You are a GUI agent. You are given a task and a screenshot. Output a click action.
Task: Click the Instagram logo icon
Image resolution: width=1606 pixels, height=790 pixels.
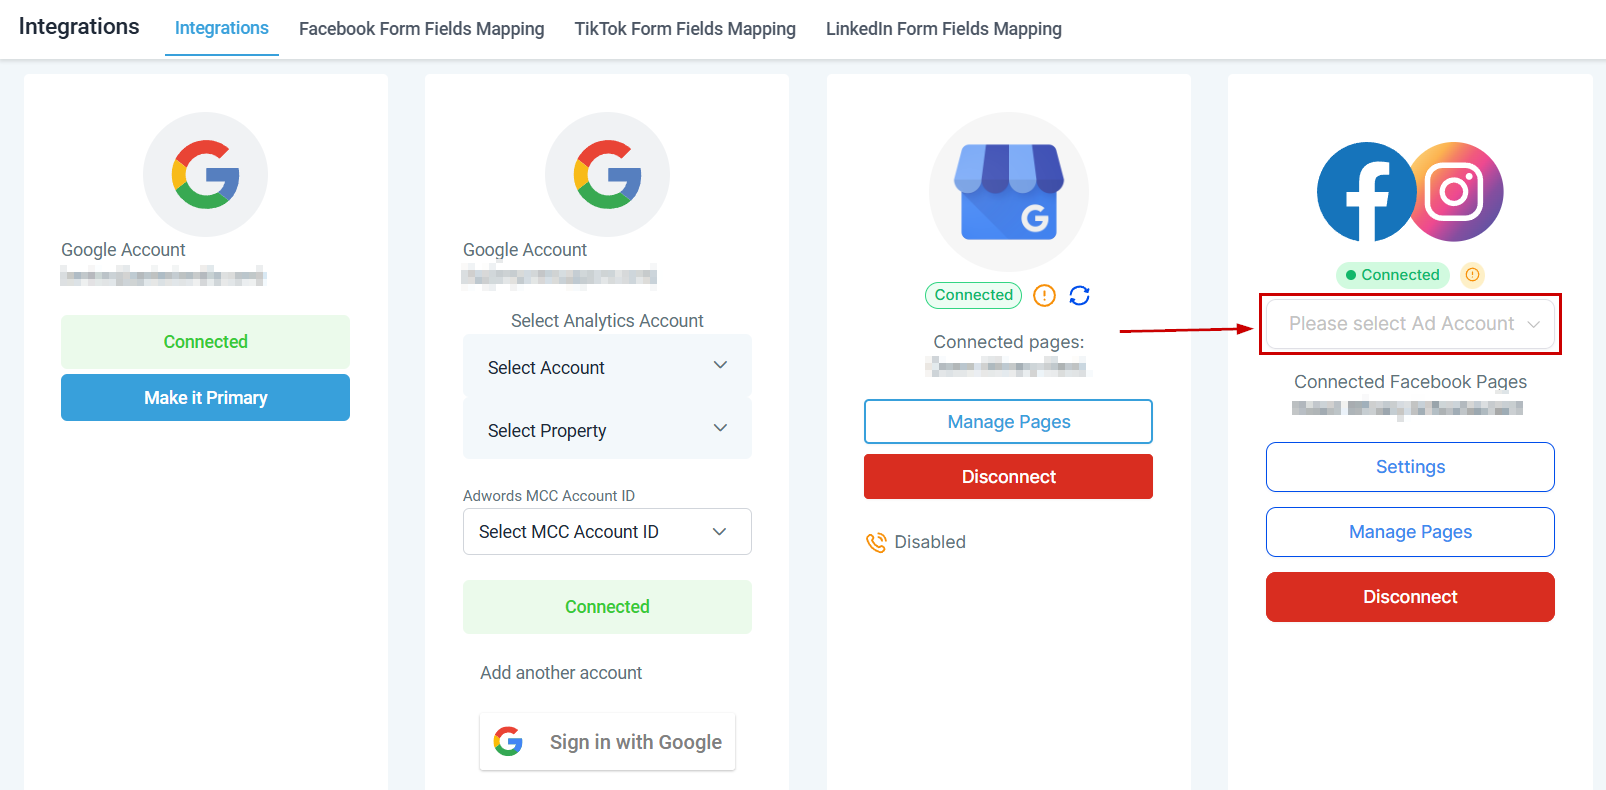click(1455, 192)
